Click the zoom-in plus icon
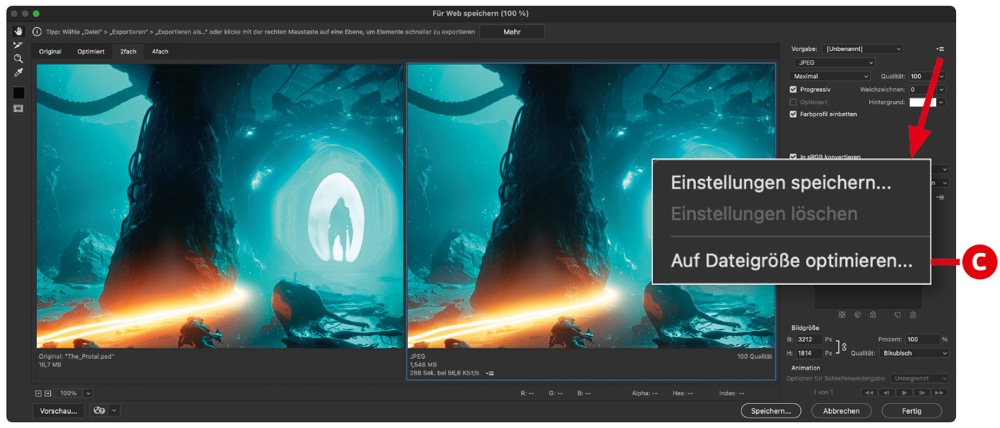This screenshot has height=428, width=1000. pos(49,393)
